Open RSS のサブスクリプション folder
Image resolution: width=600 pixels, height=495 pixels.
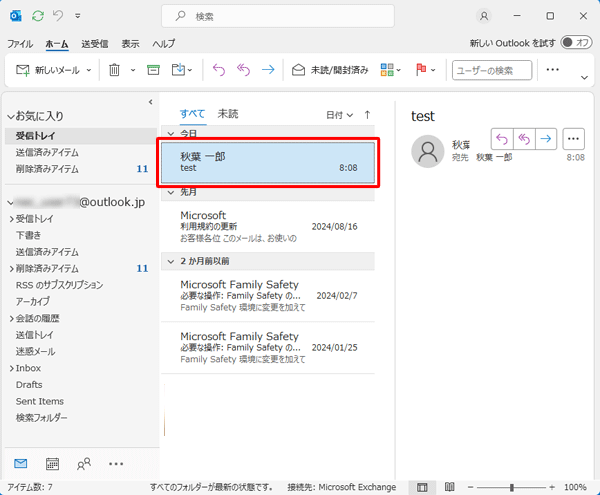click(59, 285)
